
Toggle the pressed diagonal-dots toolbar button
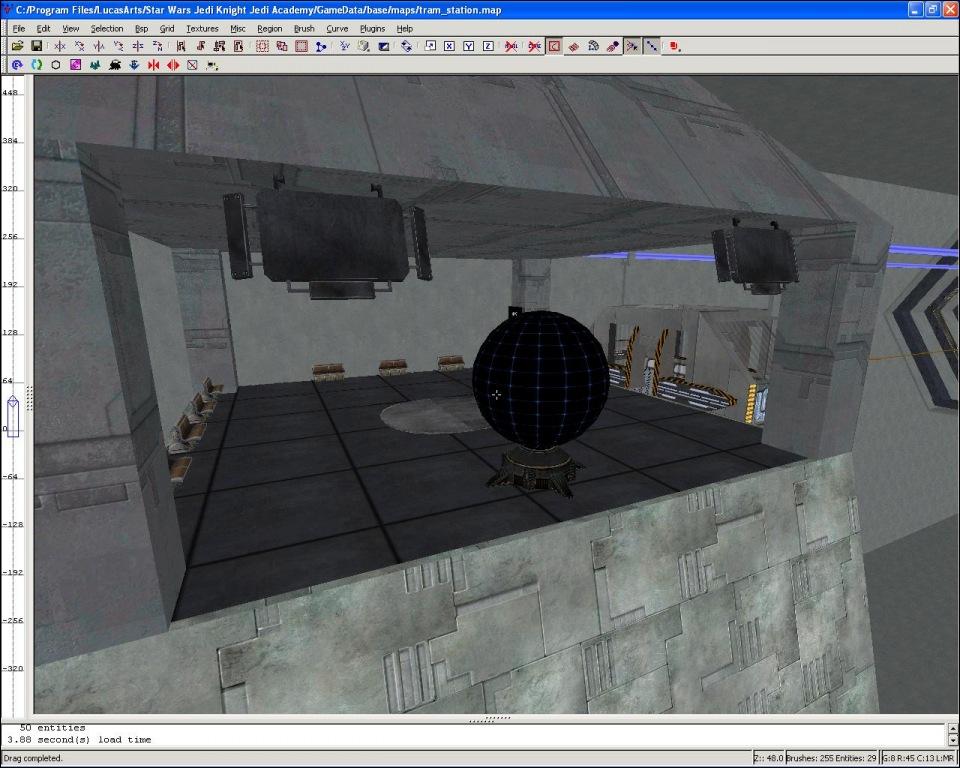pyautogui.click(x=651, y=46)
